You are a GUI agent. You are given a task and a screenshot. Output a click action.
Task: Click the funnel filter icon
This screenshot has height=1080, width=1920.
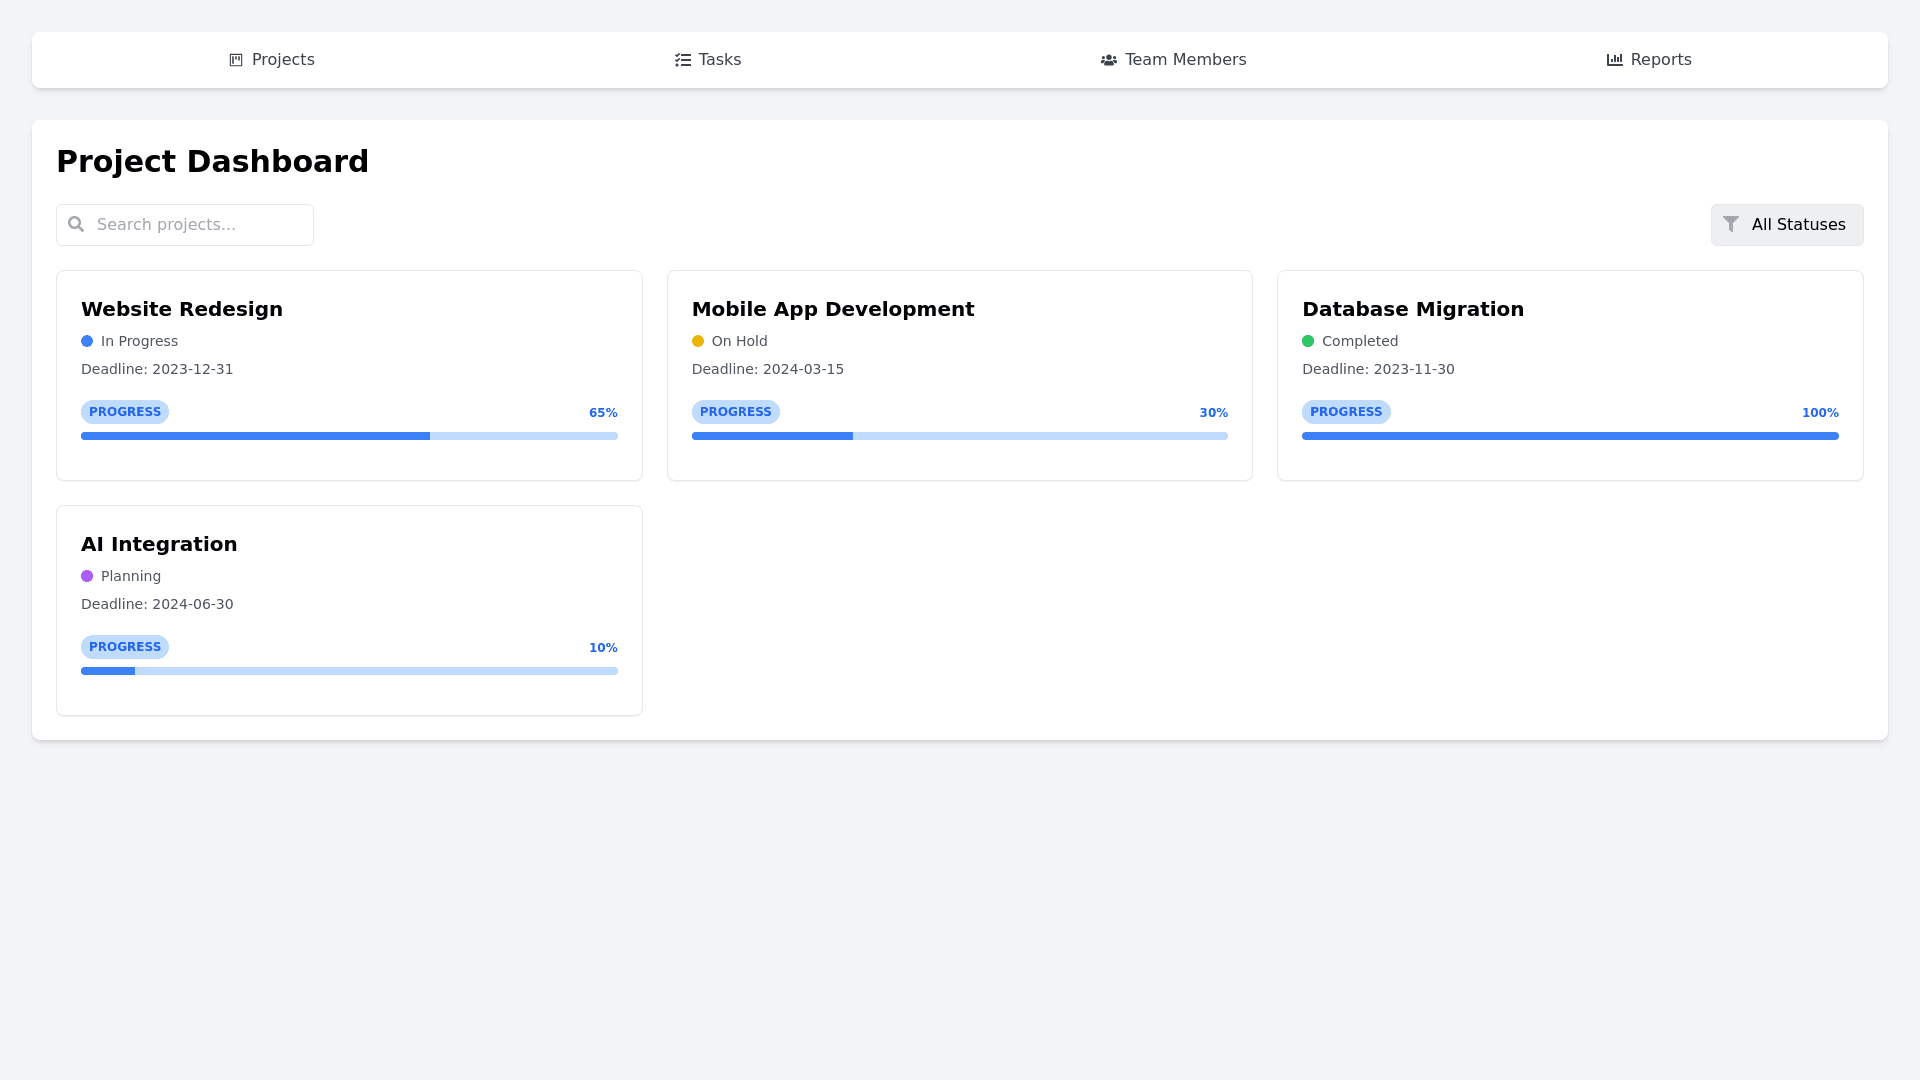(x=1731, y=224)
